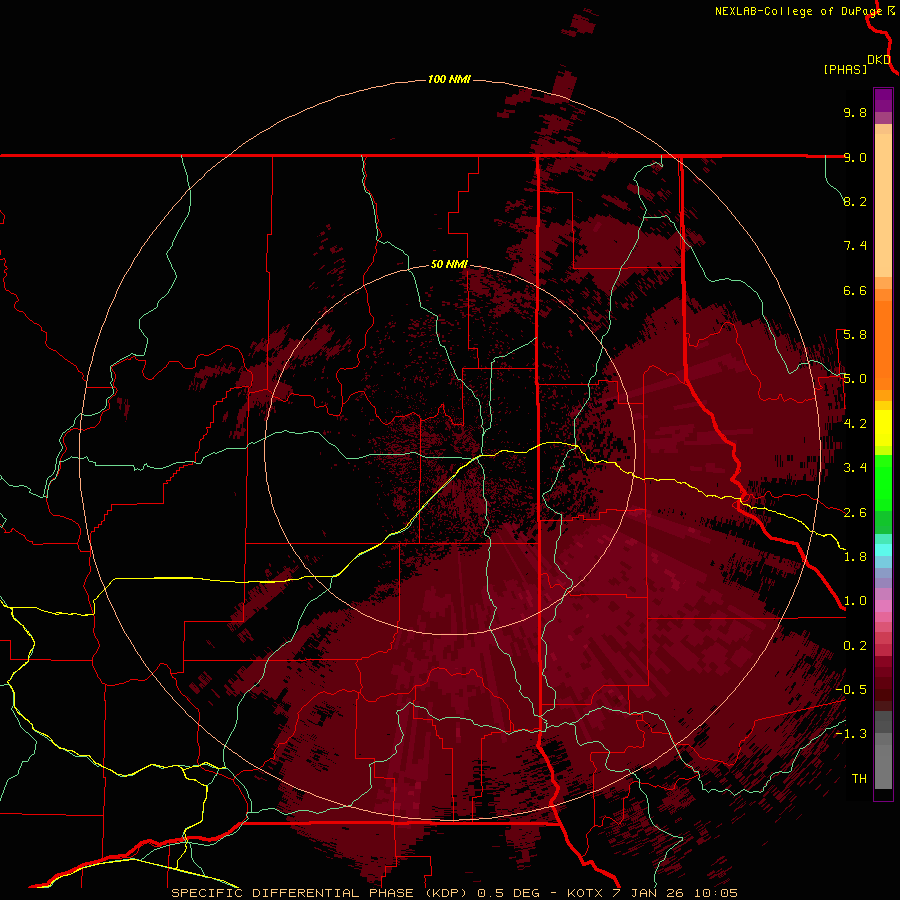This screenshot has width=900, height=900.
Task: Click the DKD label above the legend
Action: [879, 60]
